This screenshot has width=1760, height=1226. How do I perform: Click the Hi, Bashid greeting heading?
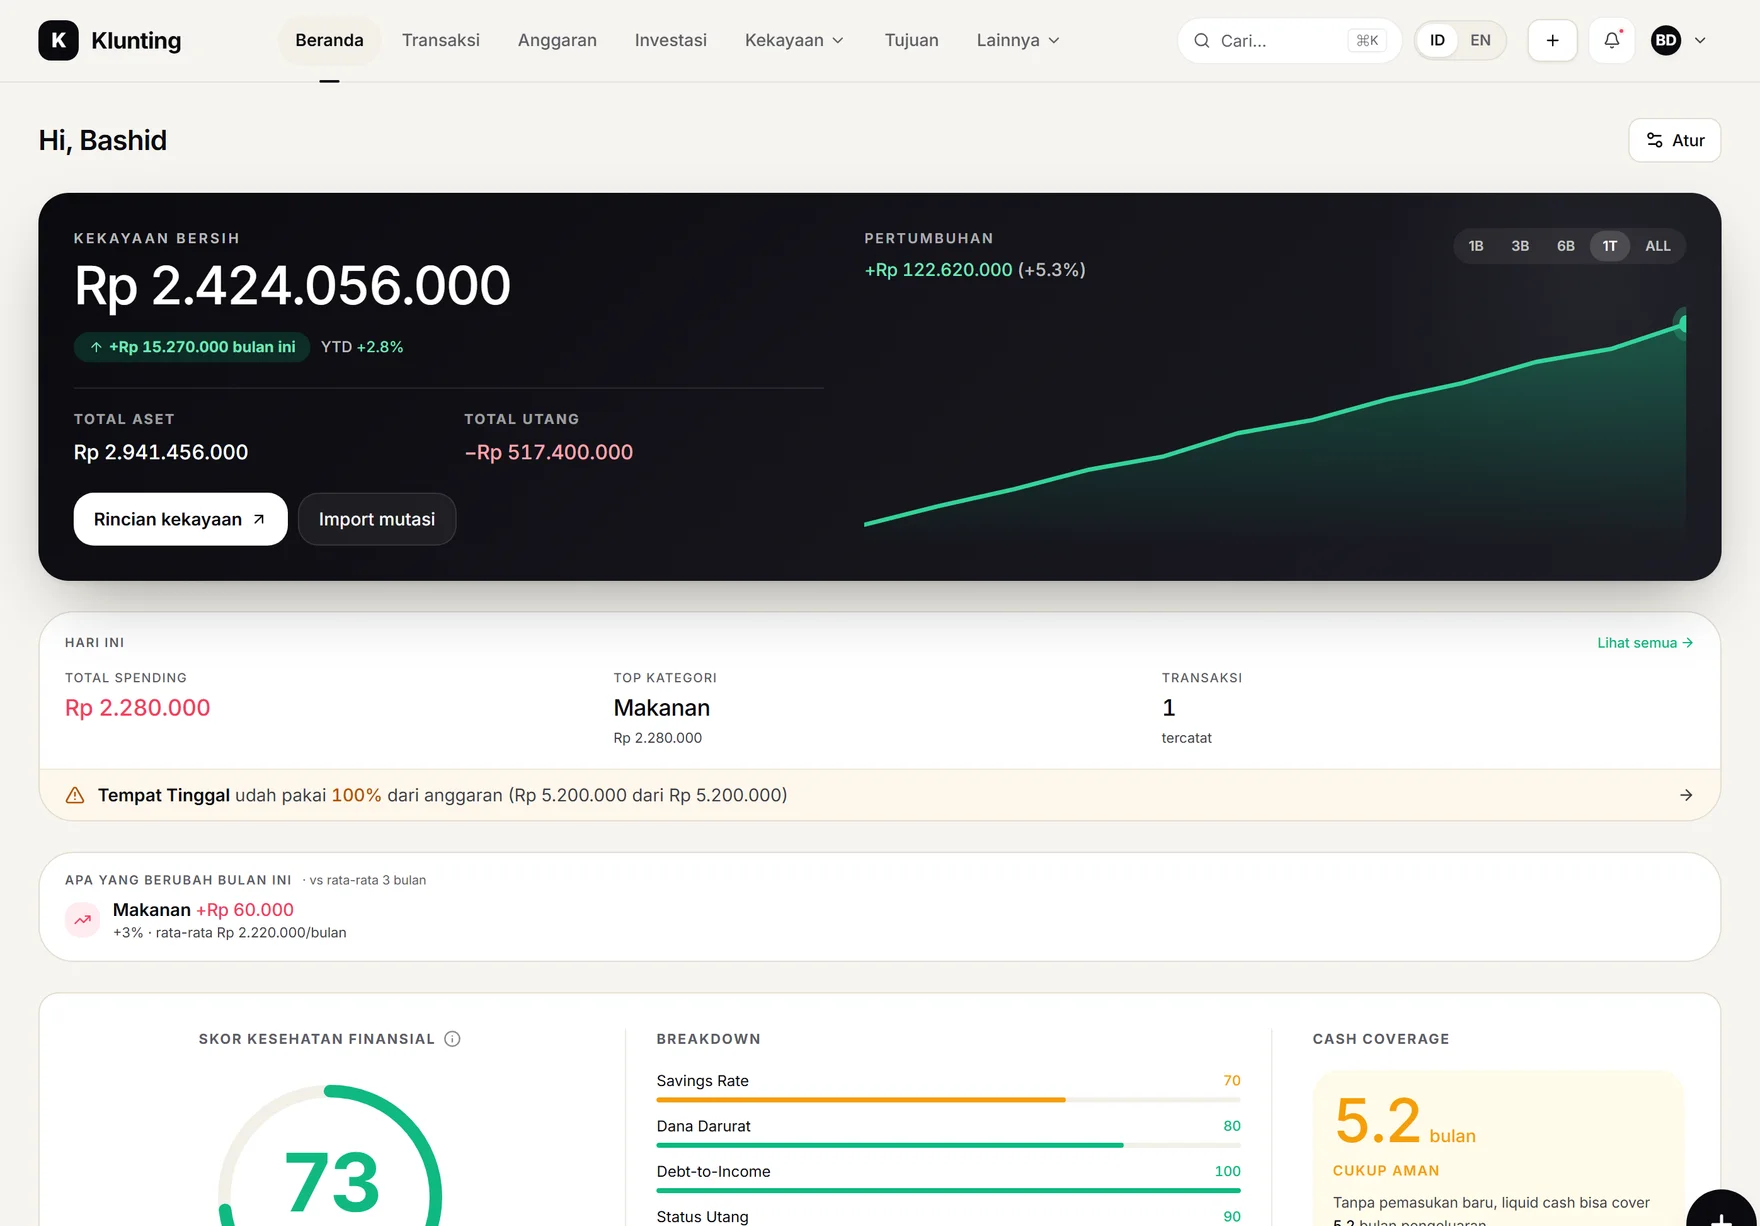click(x=103, y=140)
